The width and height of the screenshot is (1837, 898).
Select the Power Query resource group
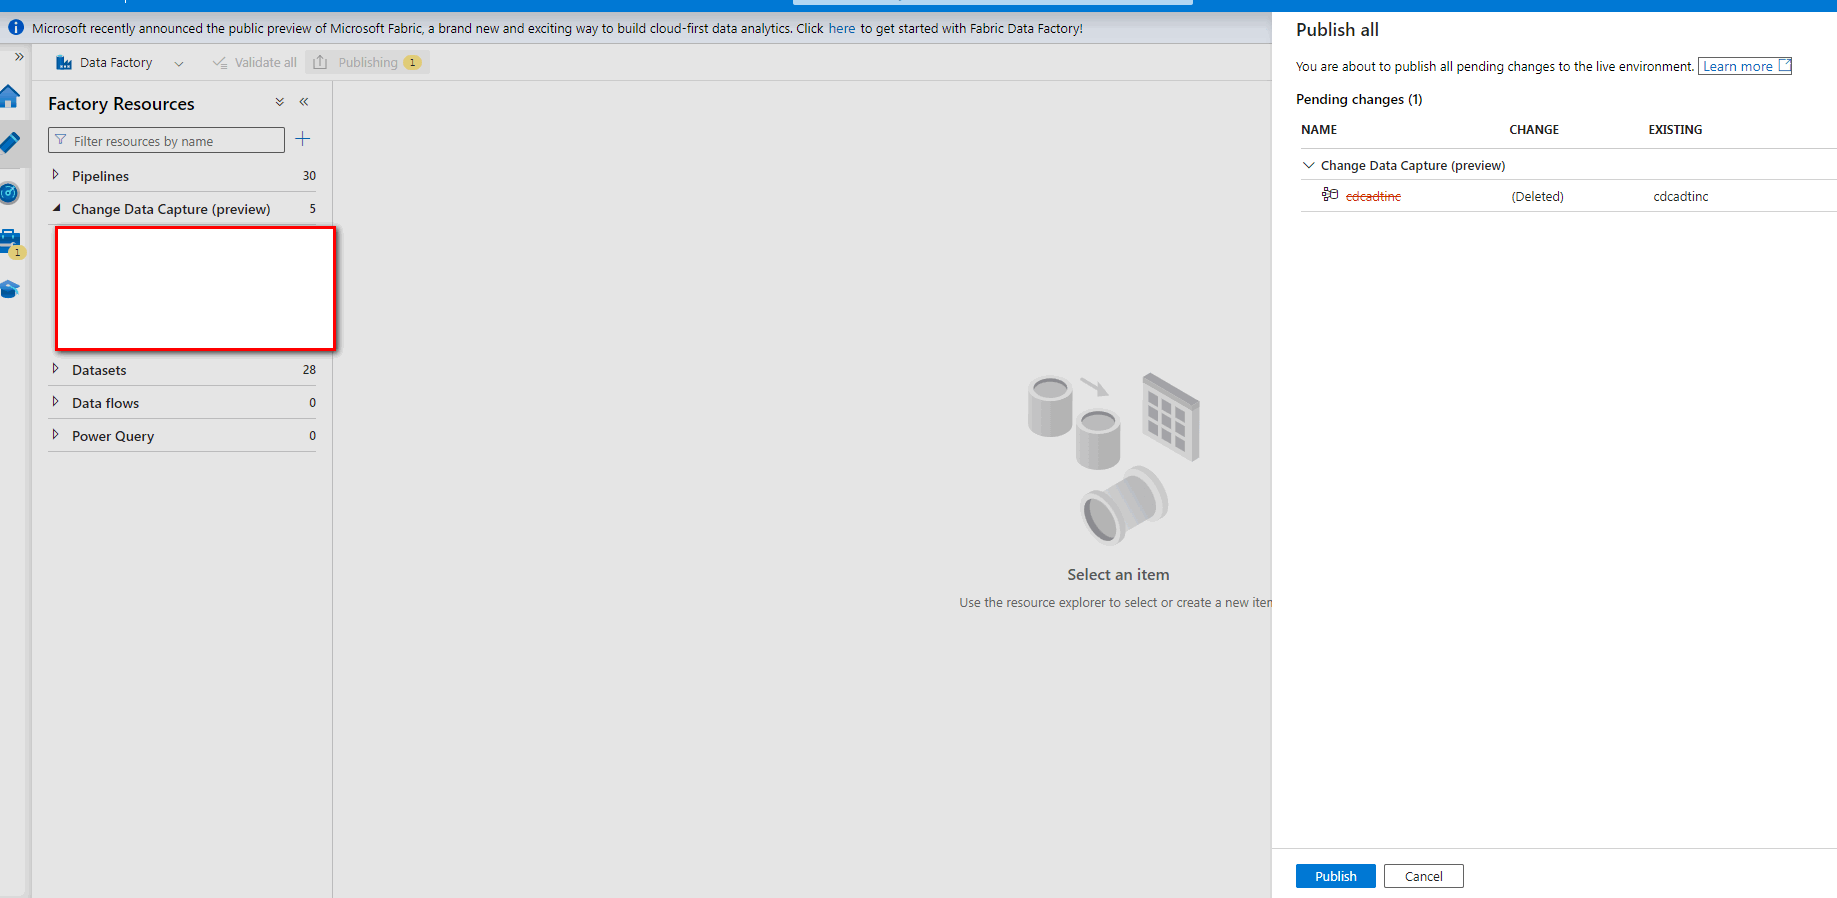[113, 436]
